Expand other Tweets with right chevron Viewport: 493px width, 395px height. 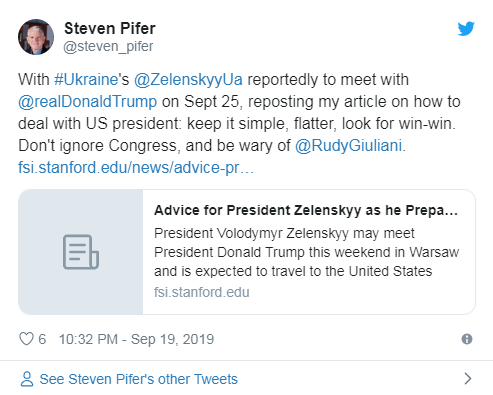pyautogui.click(x=468, y=379)
